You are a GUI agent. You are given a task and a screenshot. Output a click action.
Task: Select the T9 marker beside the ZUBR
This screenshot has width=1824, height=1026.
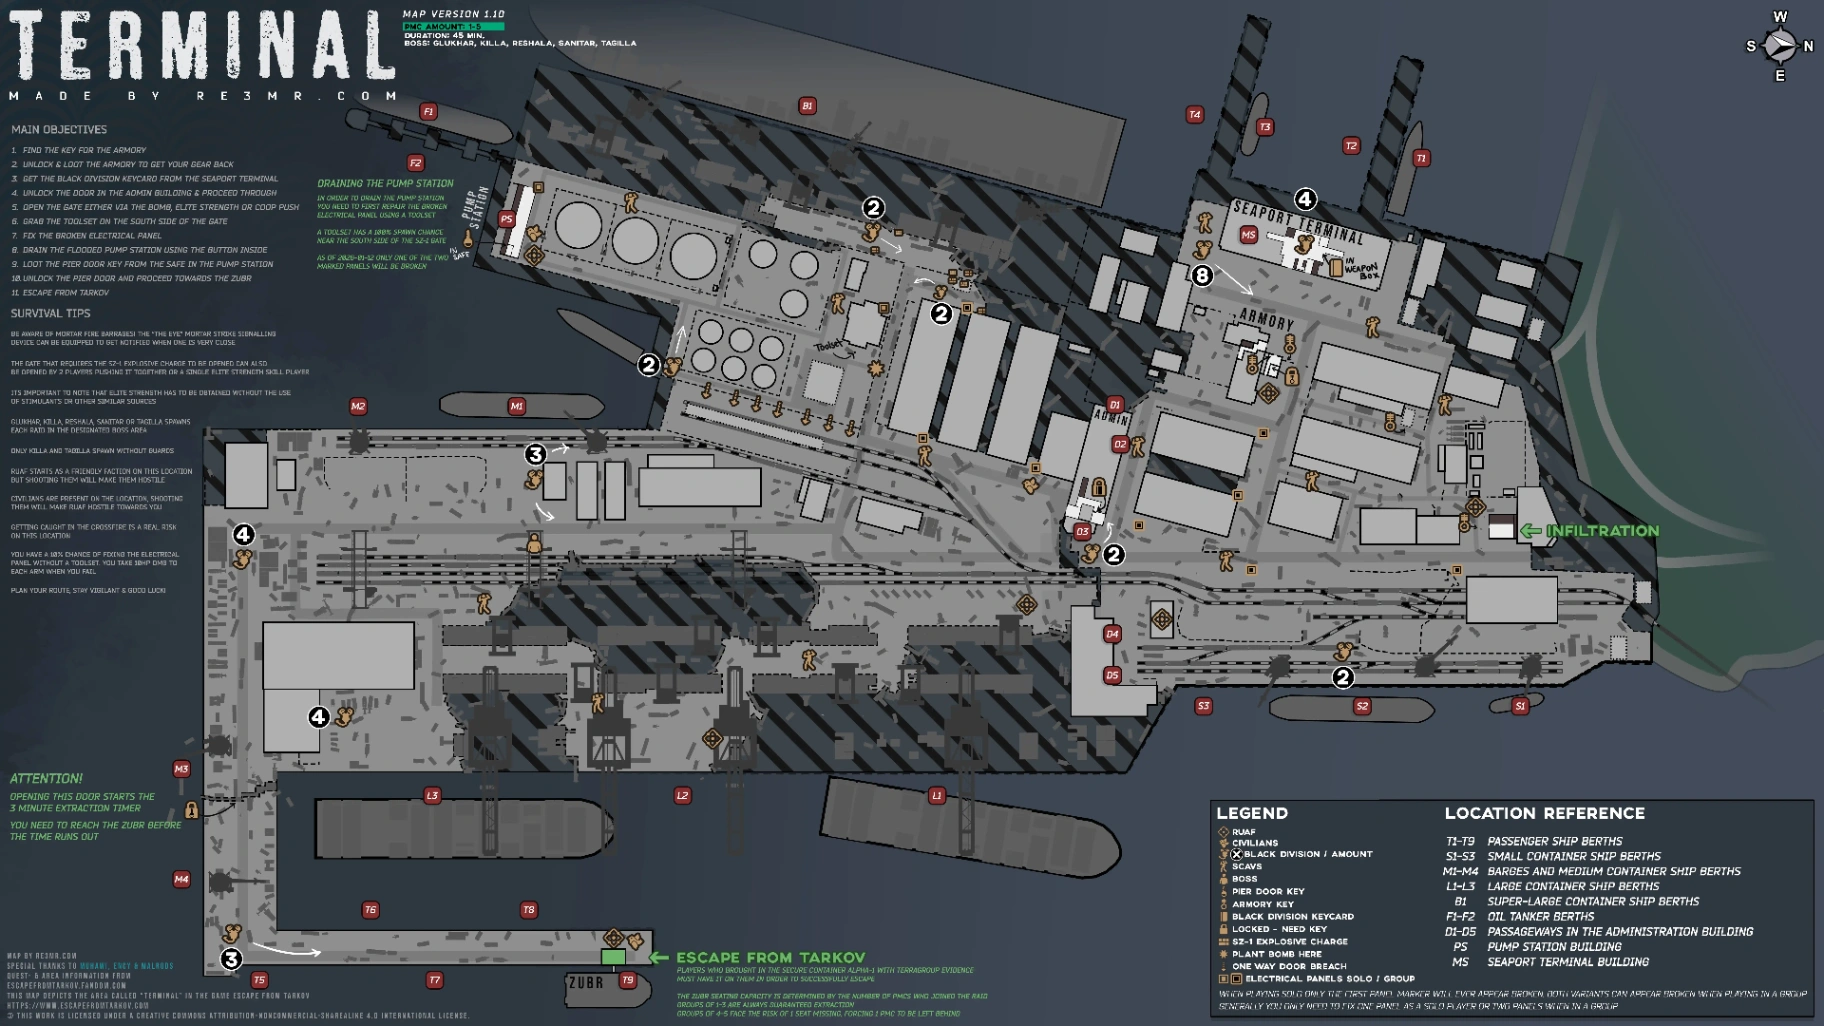(x=628, y=980)
